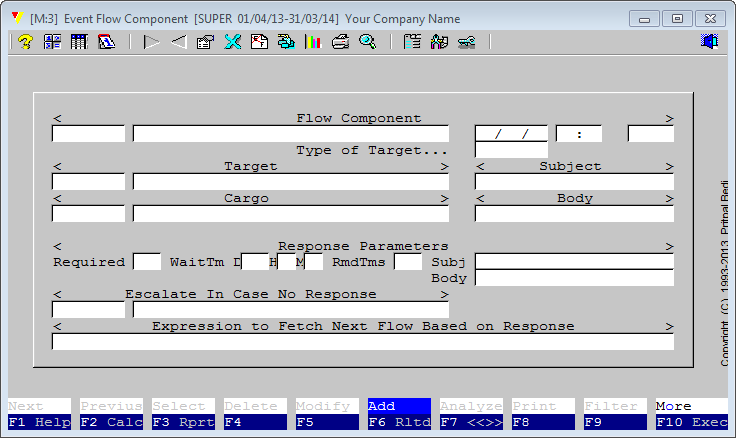Image resolution: width=736 pixels, height=438 pixels.
Task: Click the WaitTm minutes M field
Action: [314, 262]
